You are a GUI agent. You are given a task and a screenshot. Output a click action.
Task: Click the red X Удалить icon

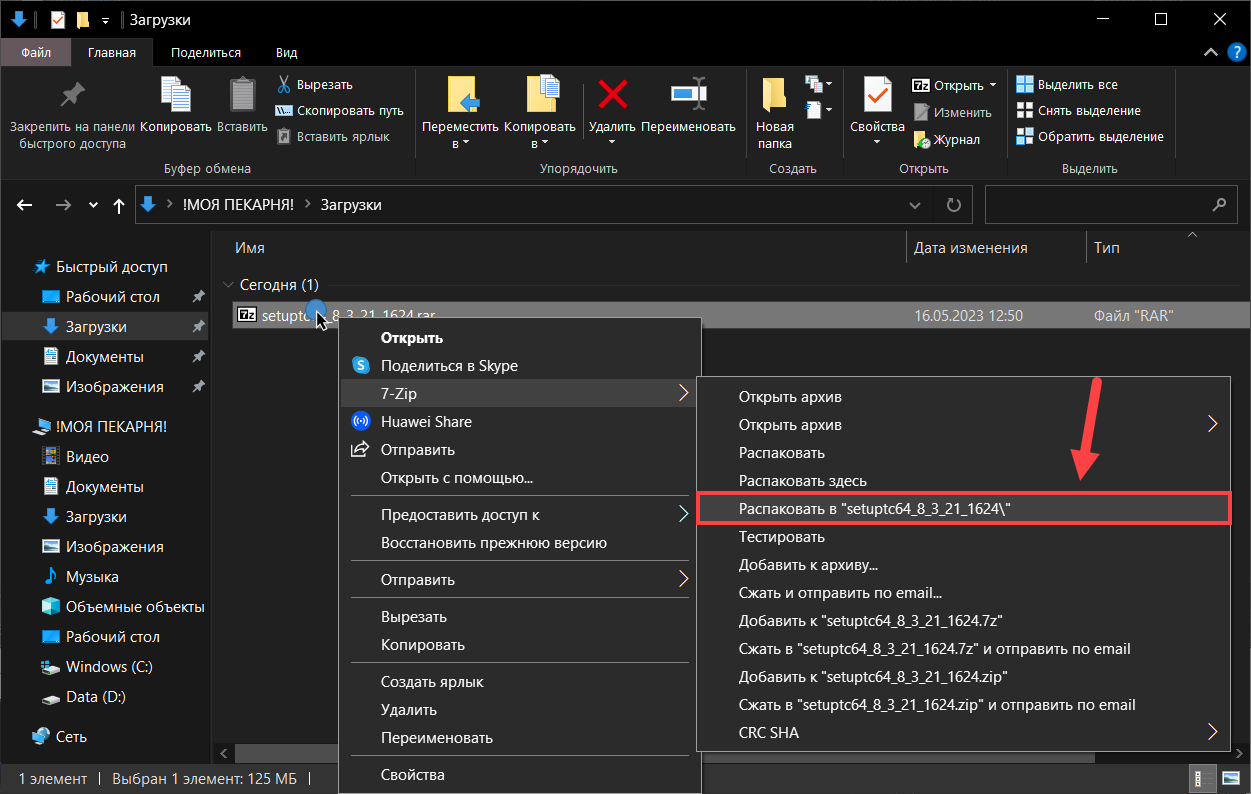pos(612,95)
